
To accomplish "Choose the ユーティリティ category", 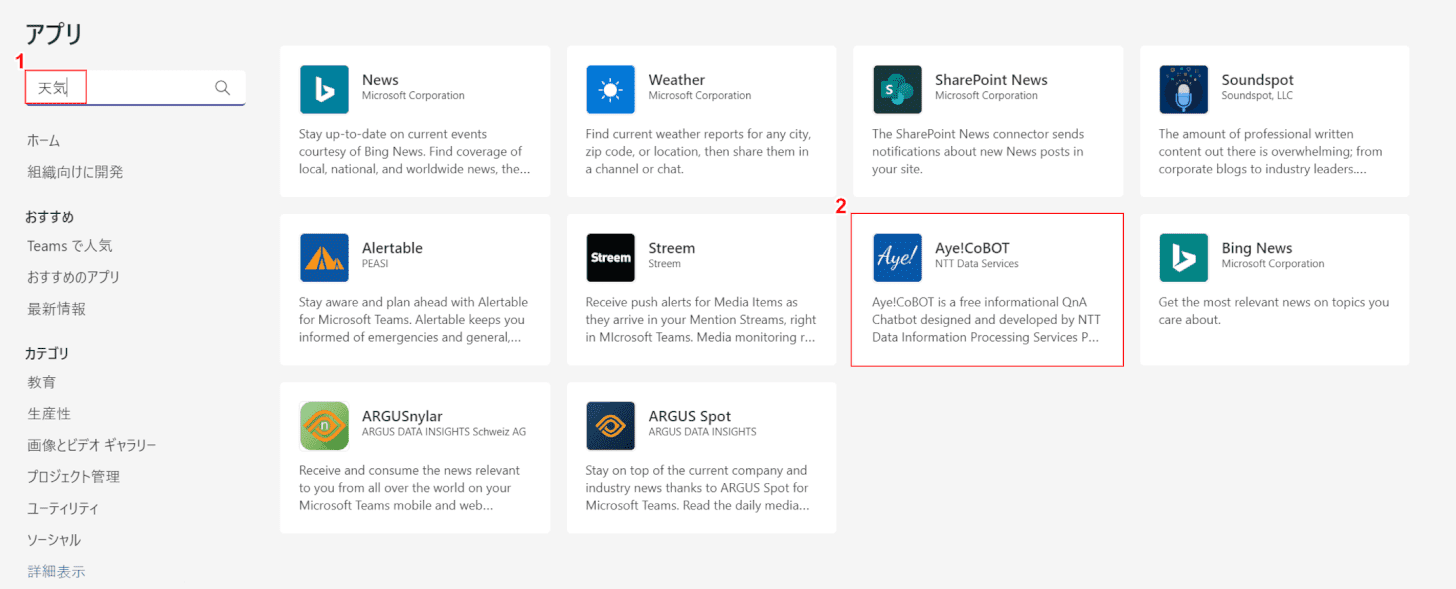I will coord(63,508).
